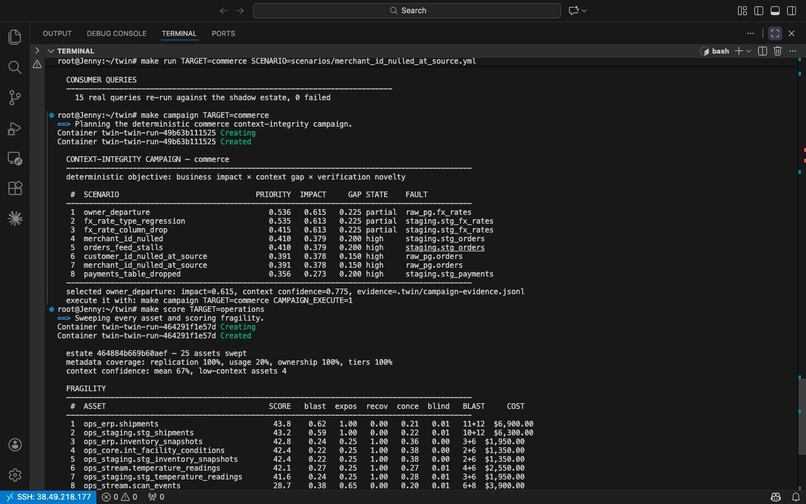Open the Source Control view
This screenshot has width=806, height=504.
click(14, 98)
